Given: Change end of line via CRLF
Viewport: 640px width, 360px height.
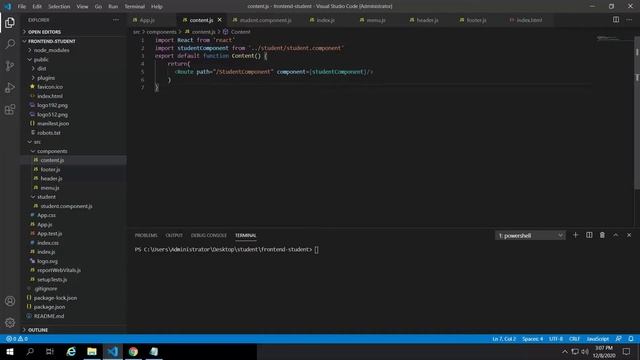Looking at the screenshot, I should pos(574,339).
